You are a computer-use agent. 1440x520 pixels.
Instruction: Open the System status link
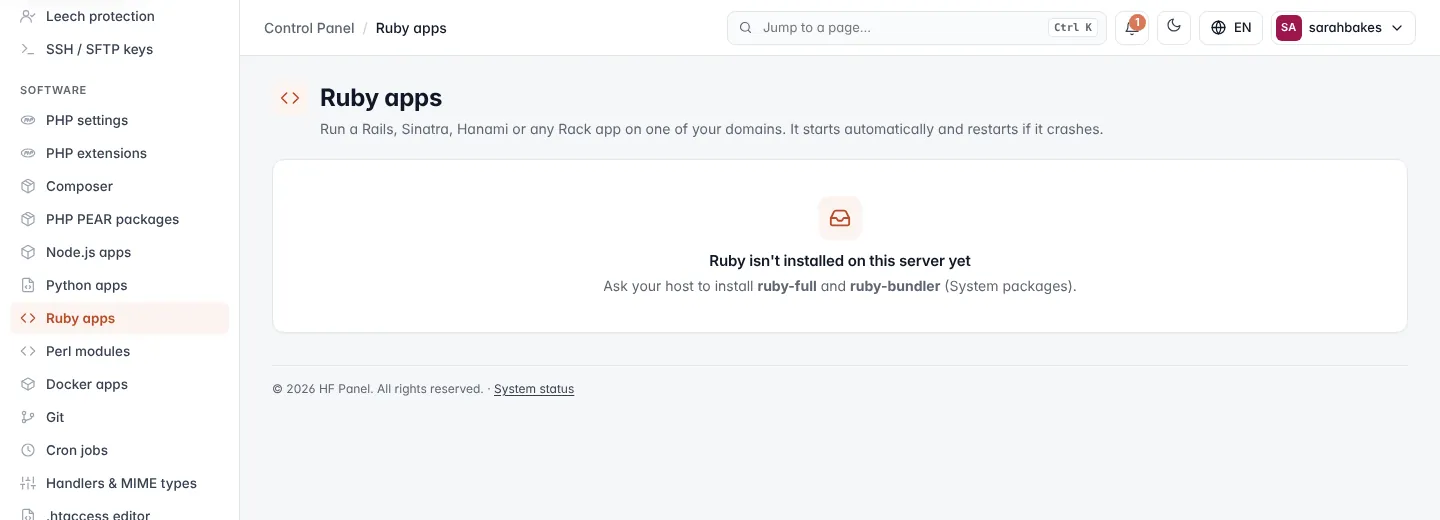(534, 389)
